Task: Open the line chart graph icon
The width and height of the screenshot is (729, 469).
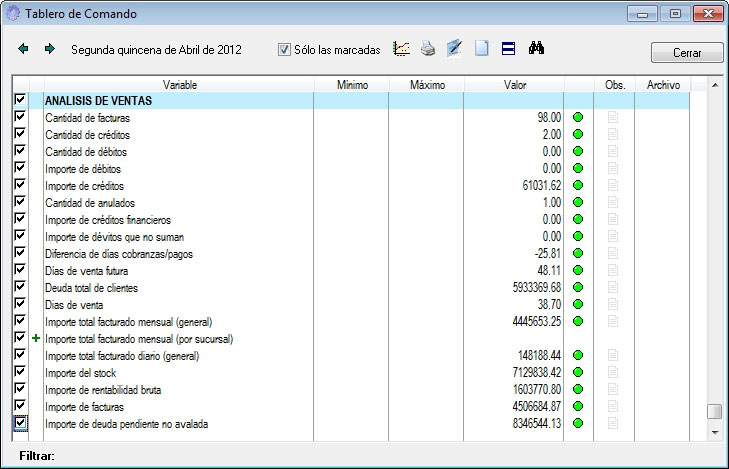Action: (x=402, y=48)
